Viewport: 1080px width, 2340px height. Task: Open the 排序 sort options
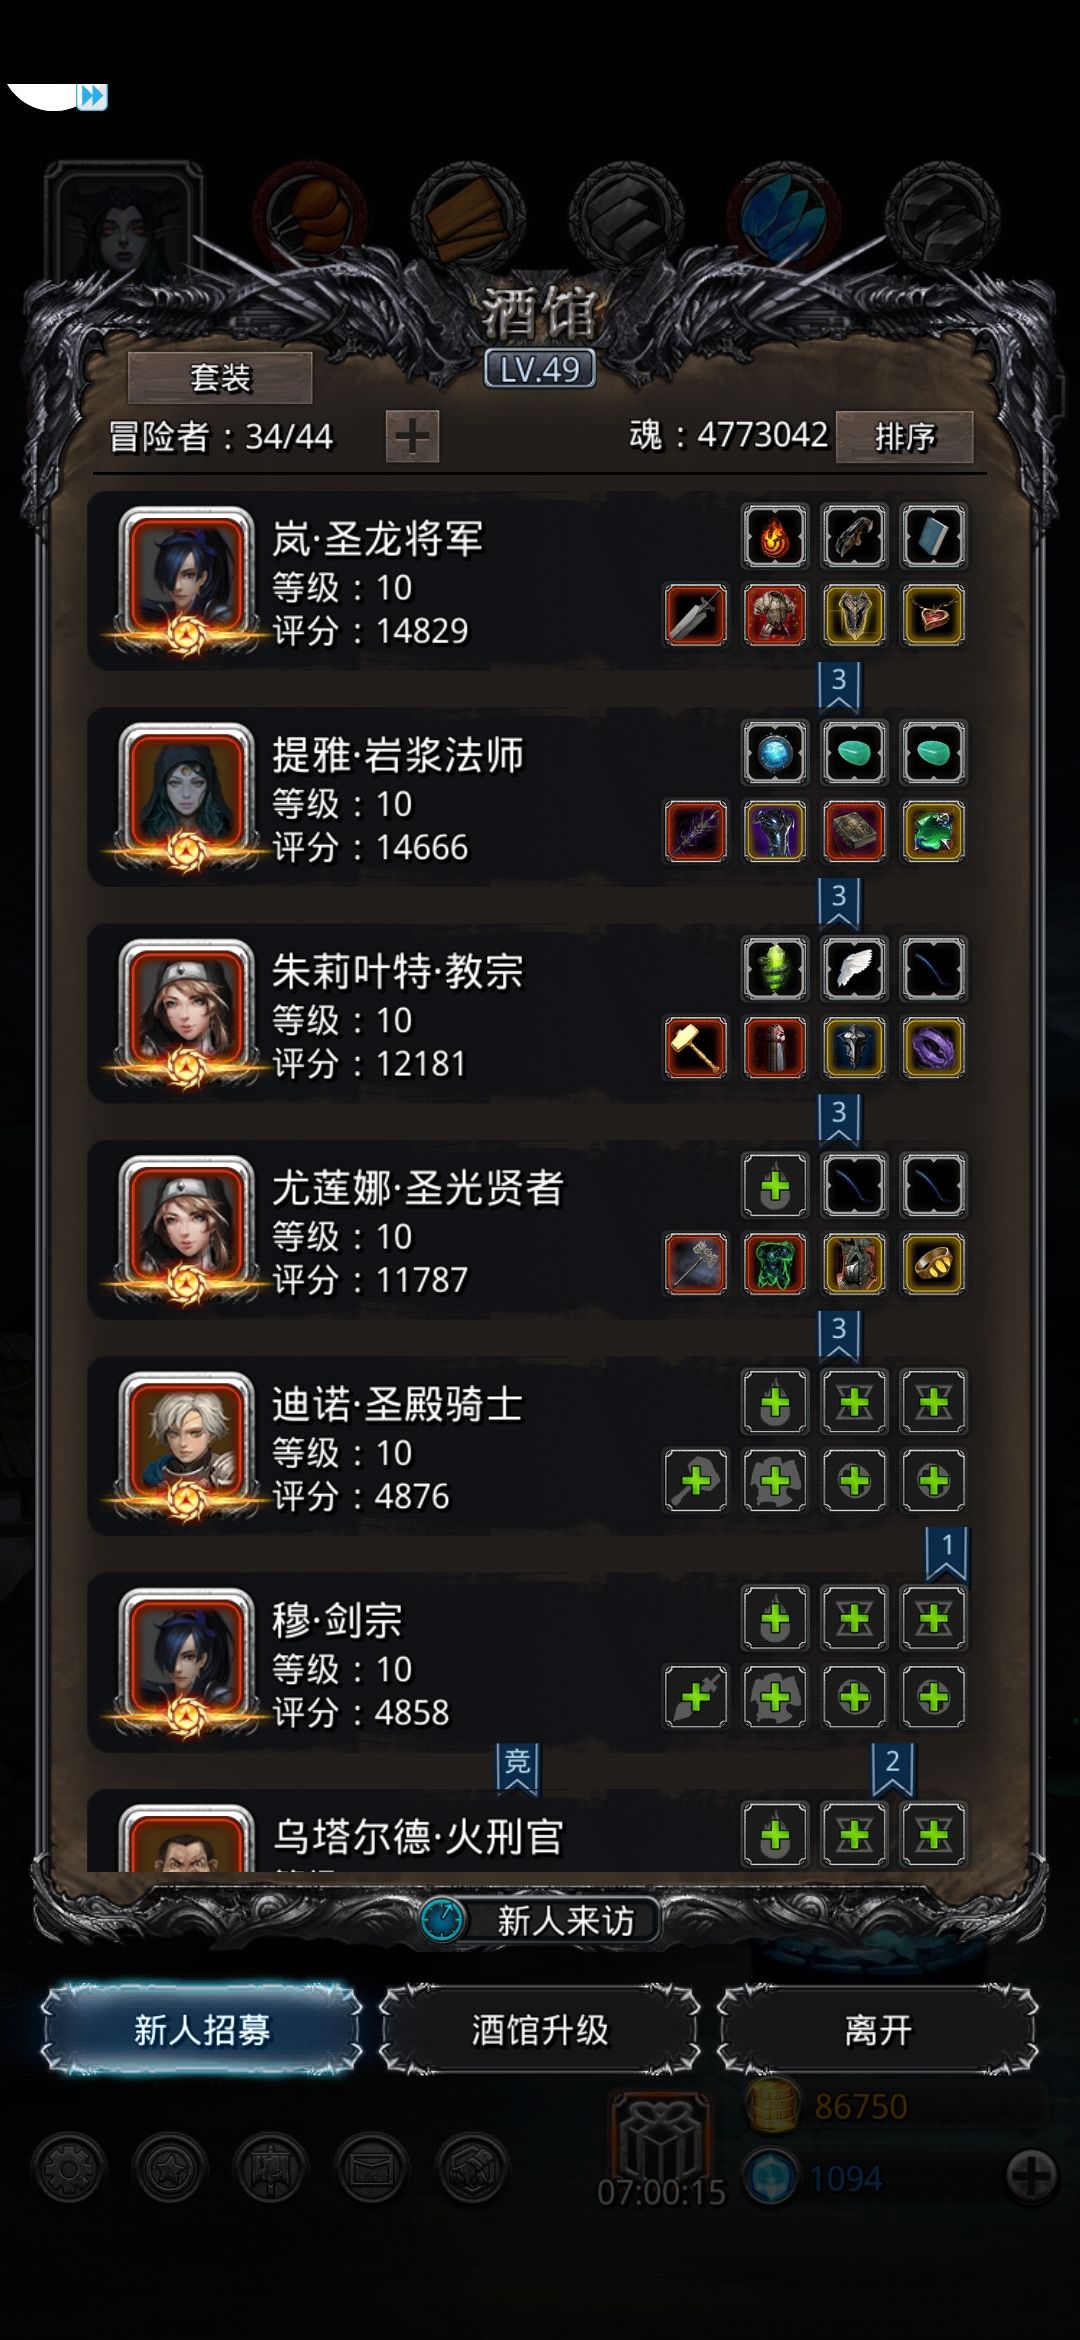point(904,437)
